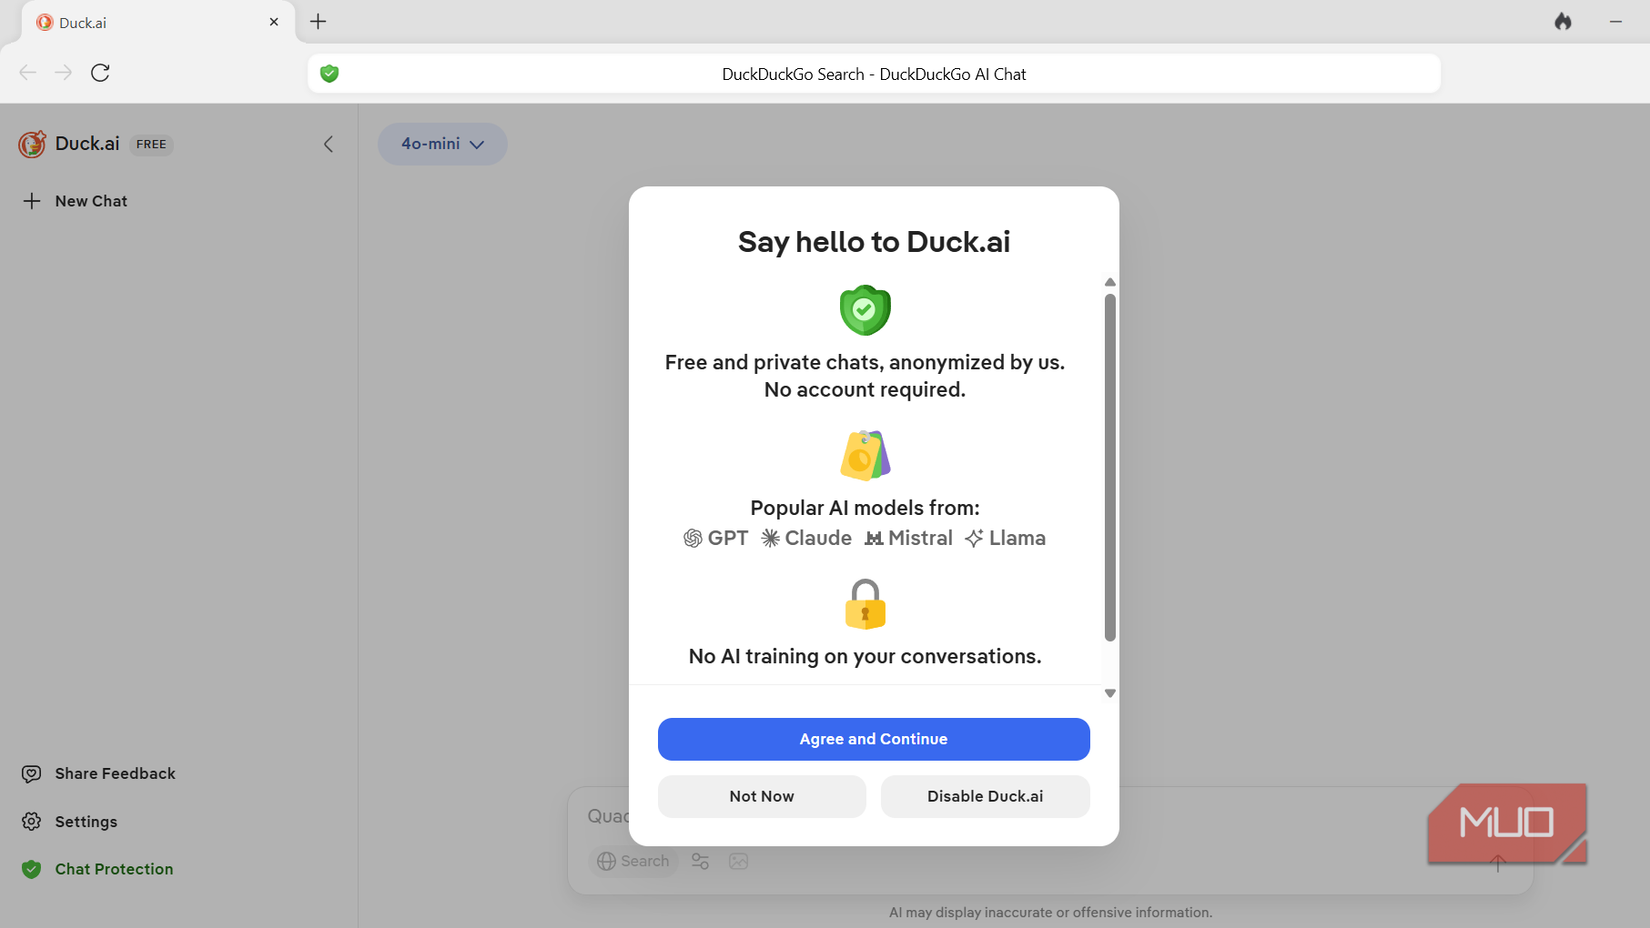Select the Duck.ai browser tab
Image resolution: width=1650 pixels, height=928 pixels.
[x=157, y=22]
